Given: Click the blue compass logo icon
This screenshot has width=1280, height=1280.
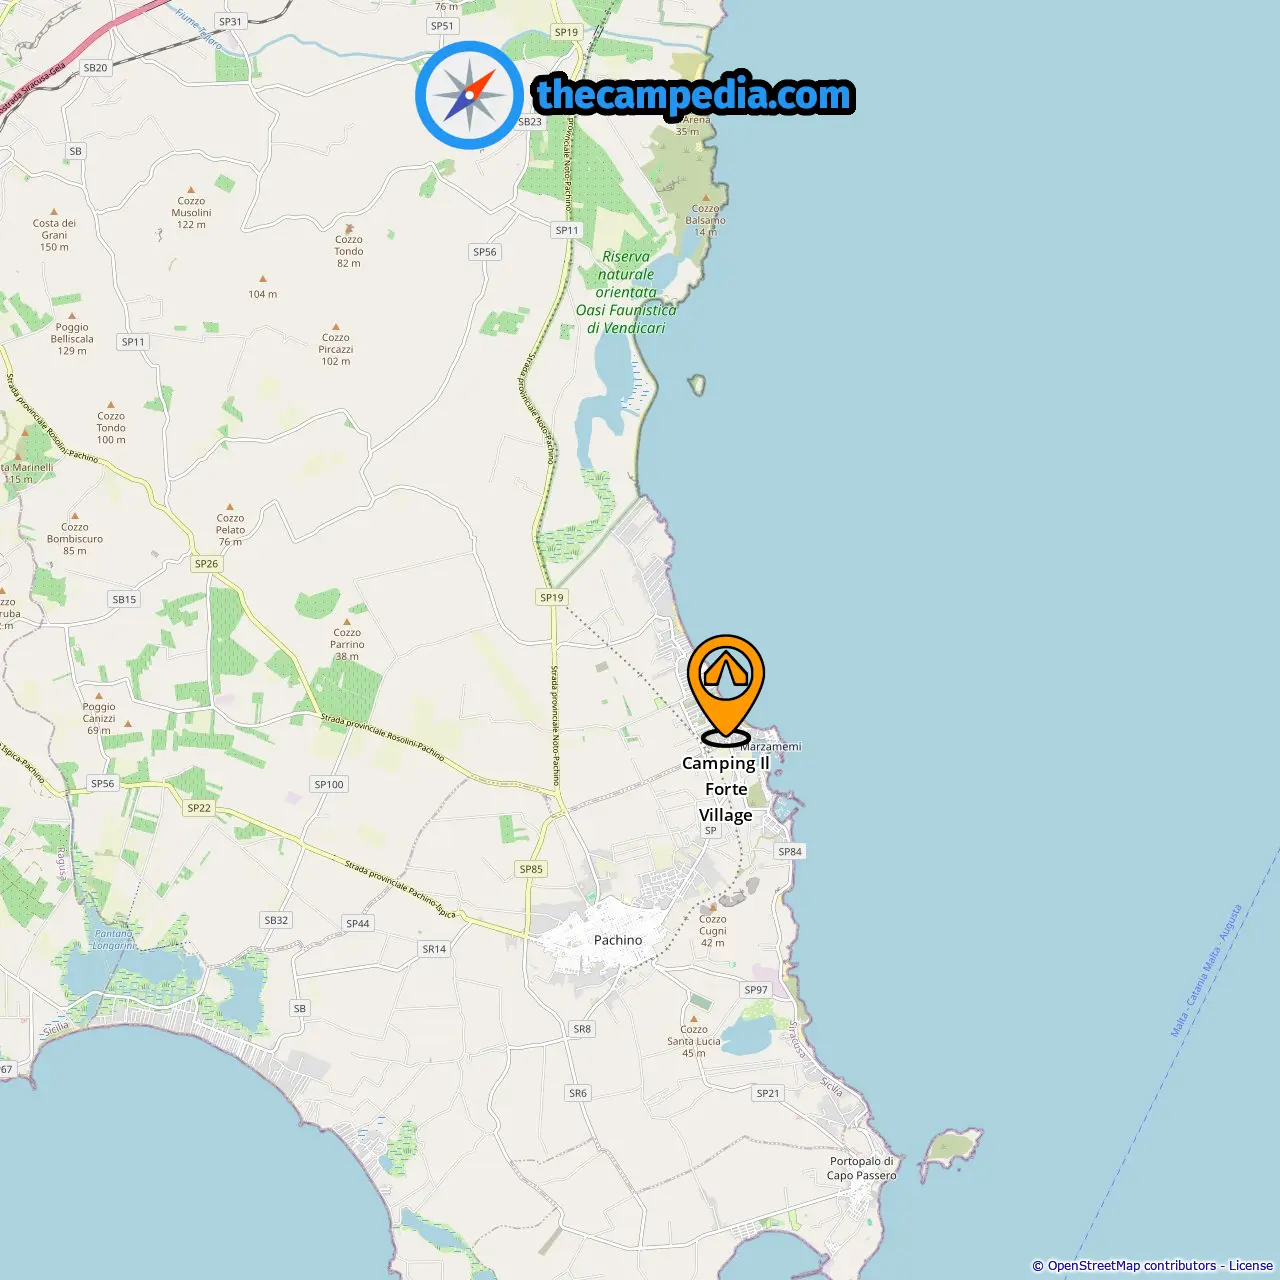Looking at the screenshot, I should pos(469,95).
